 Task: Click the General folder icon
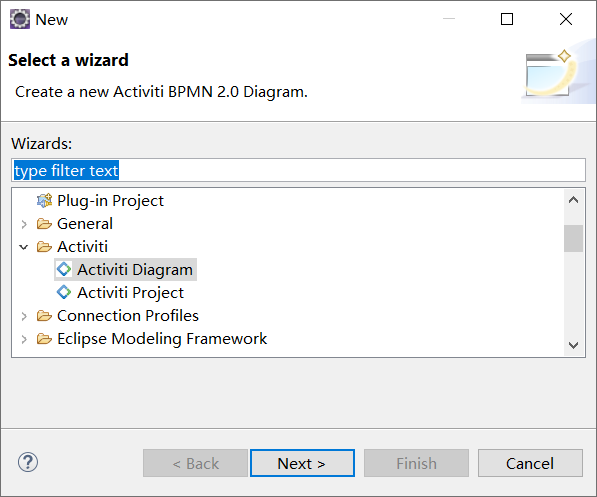44,224
